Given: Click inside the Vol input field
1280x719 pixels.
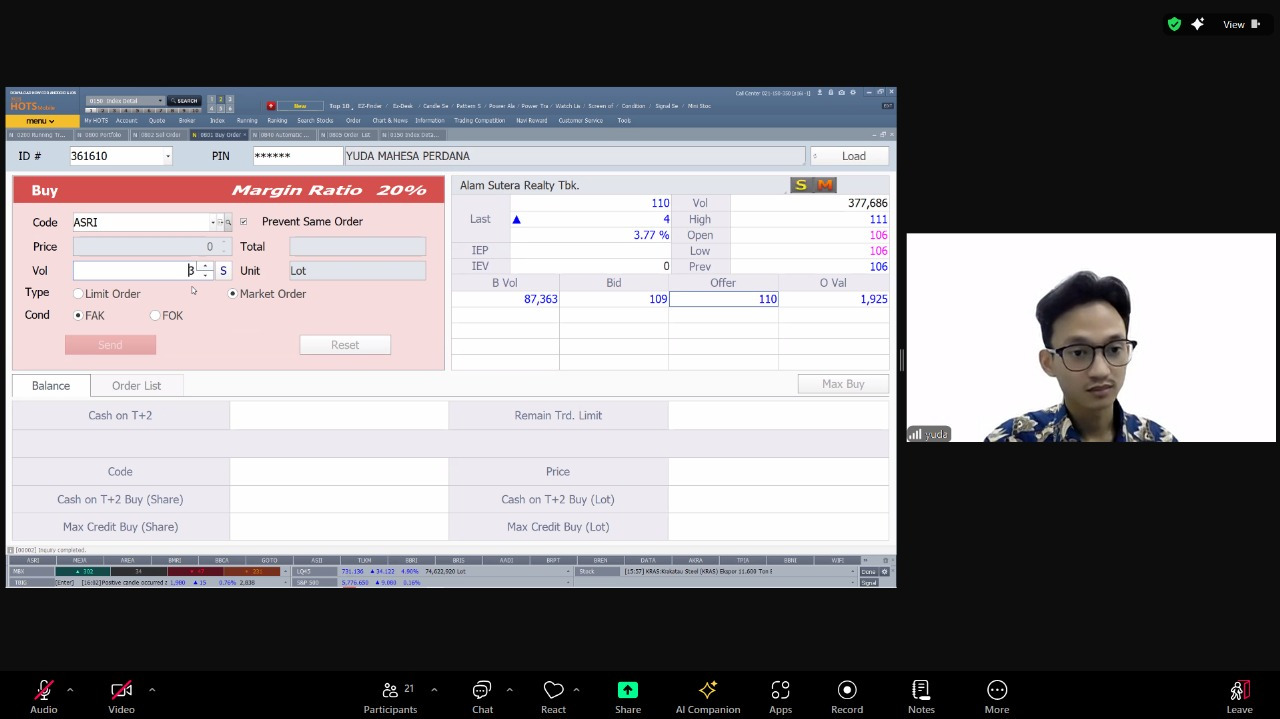Looking at the screenshot, I should point(132,271).
